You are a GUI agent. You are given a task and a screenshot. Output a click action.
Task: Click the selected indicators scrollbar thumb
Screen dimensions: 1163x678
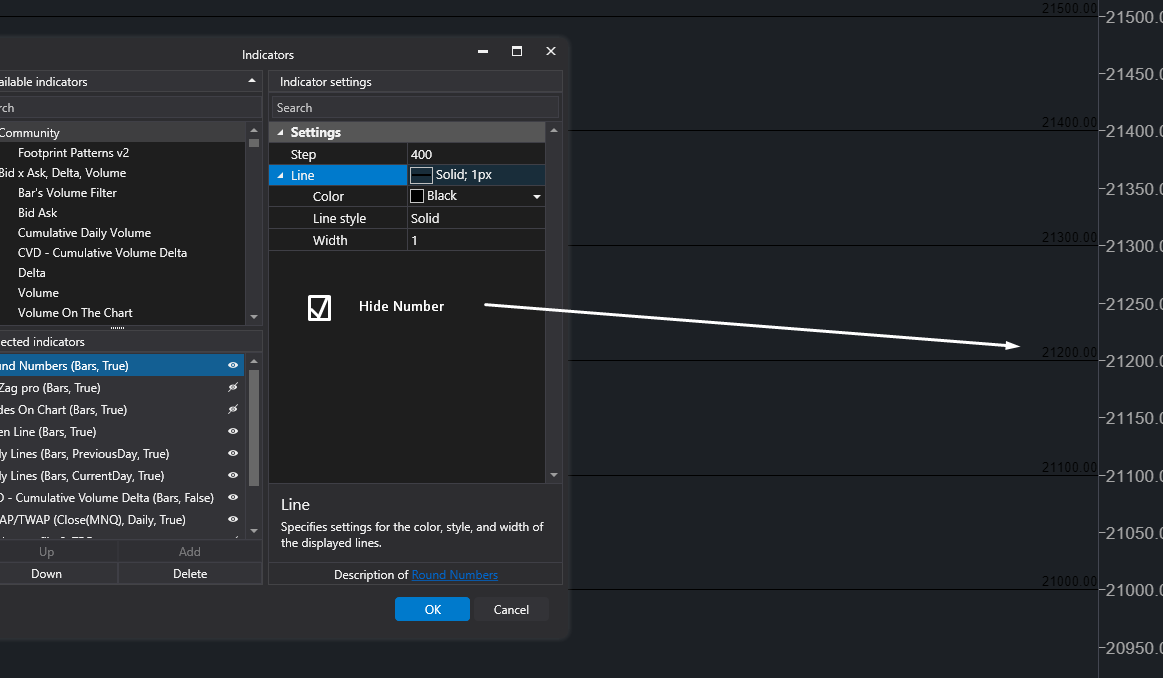pyautogui.click(x=254, y=427)
